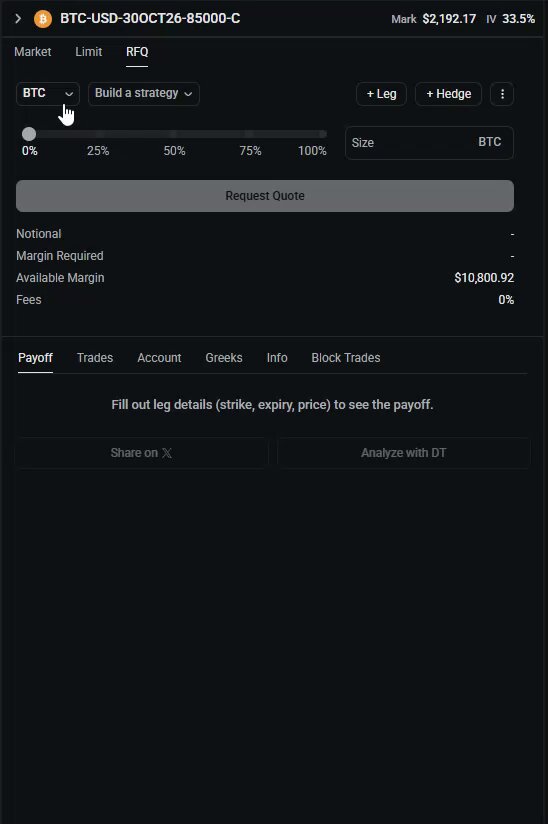Open the Greeks tab
Screen dimensions: 548x824
pos(224,358)
